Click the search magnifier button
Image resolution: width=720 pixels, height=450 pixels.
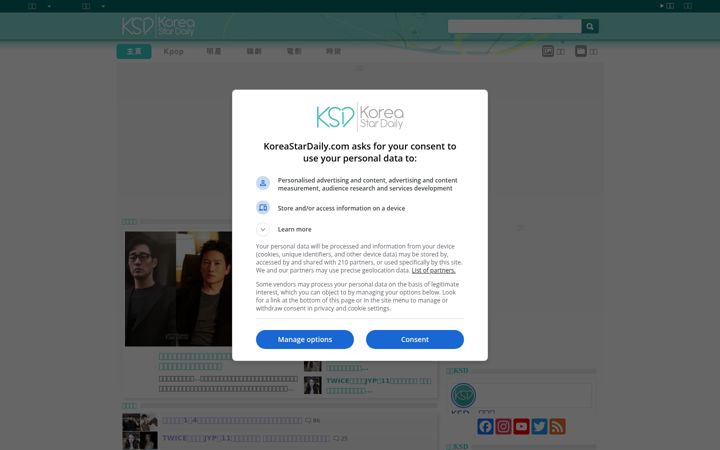click(x=590, y=26)
